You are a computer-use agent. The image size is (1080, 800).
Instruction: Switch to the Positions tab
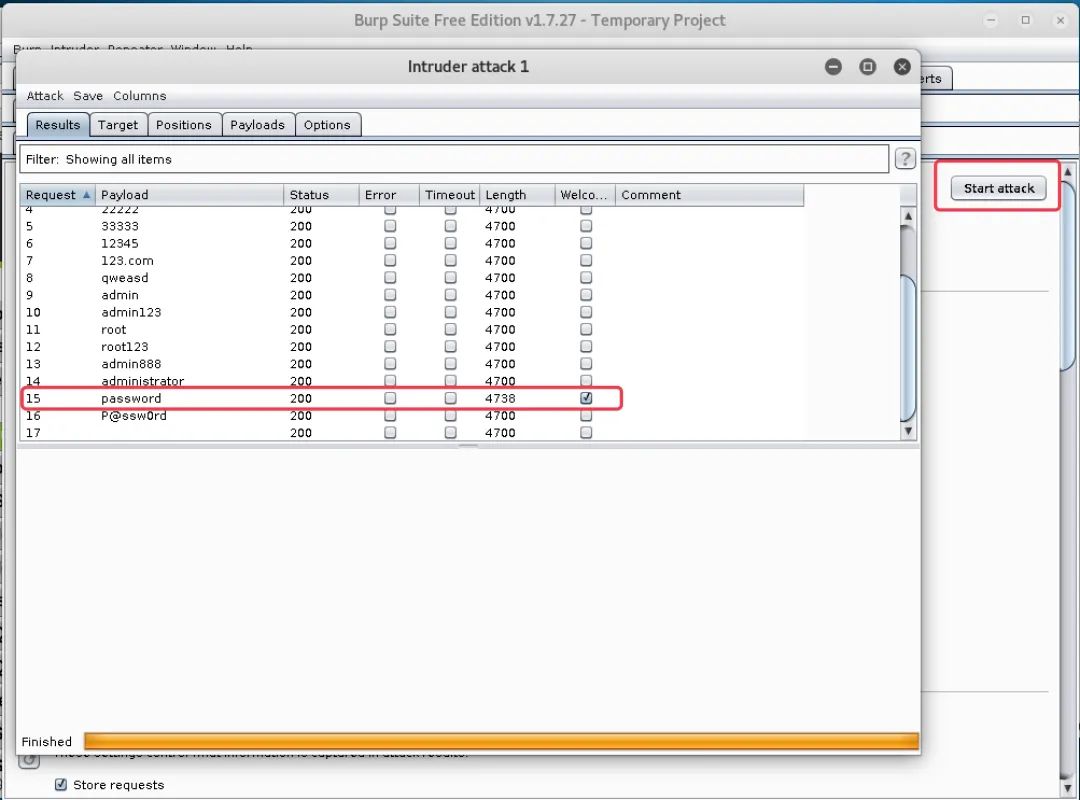coord(184,125)
